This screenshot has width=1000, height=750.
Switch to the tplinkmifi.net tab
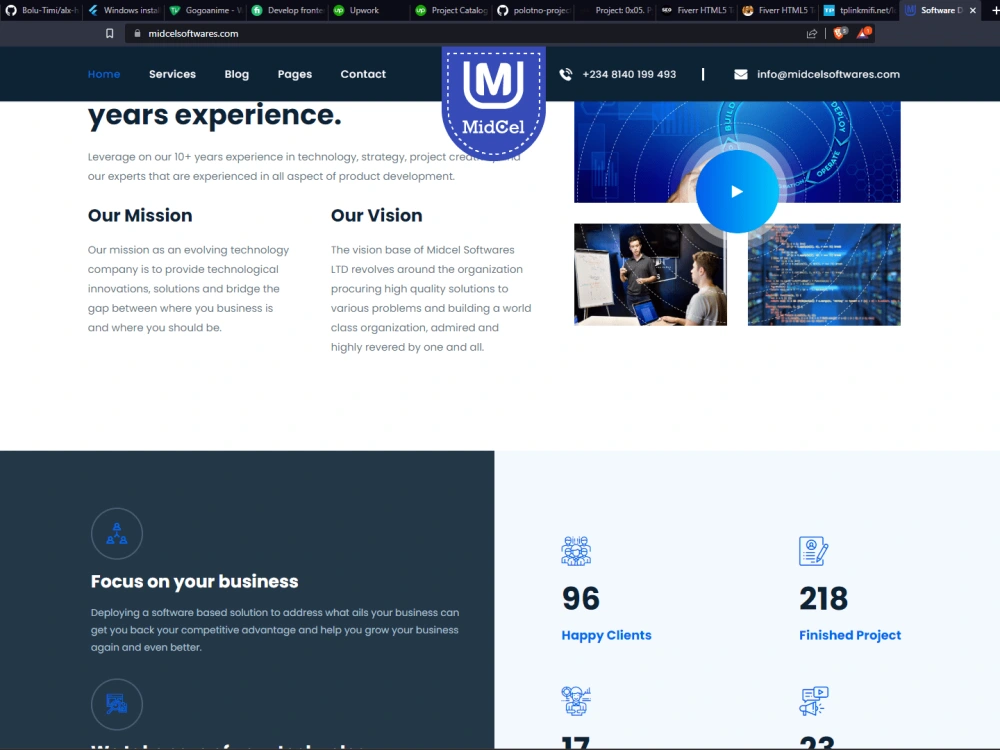click(860, 10)
